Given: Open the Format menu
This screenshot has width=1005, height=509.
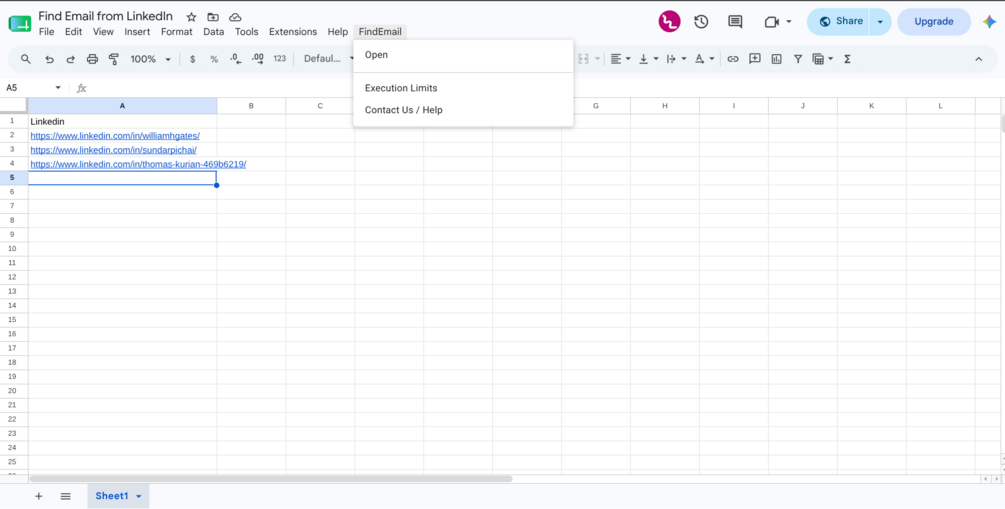Looking at the screenshot, I should [x=176, y=31].
